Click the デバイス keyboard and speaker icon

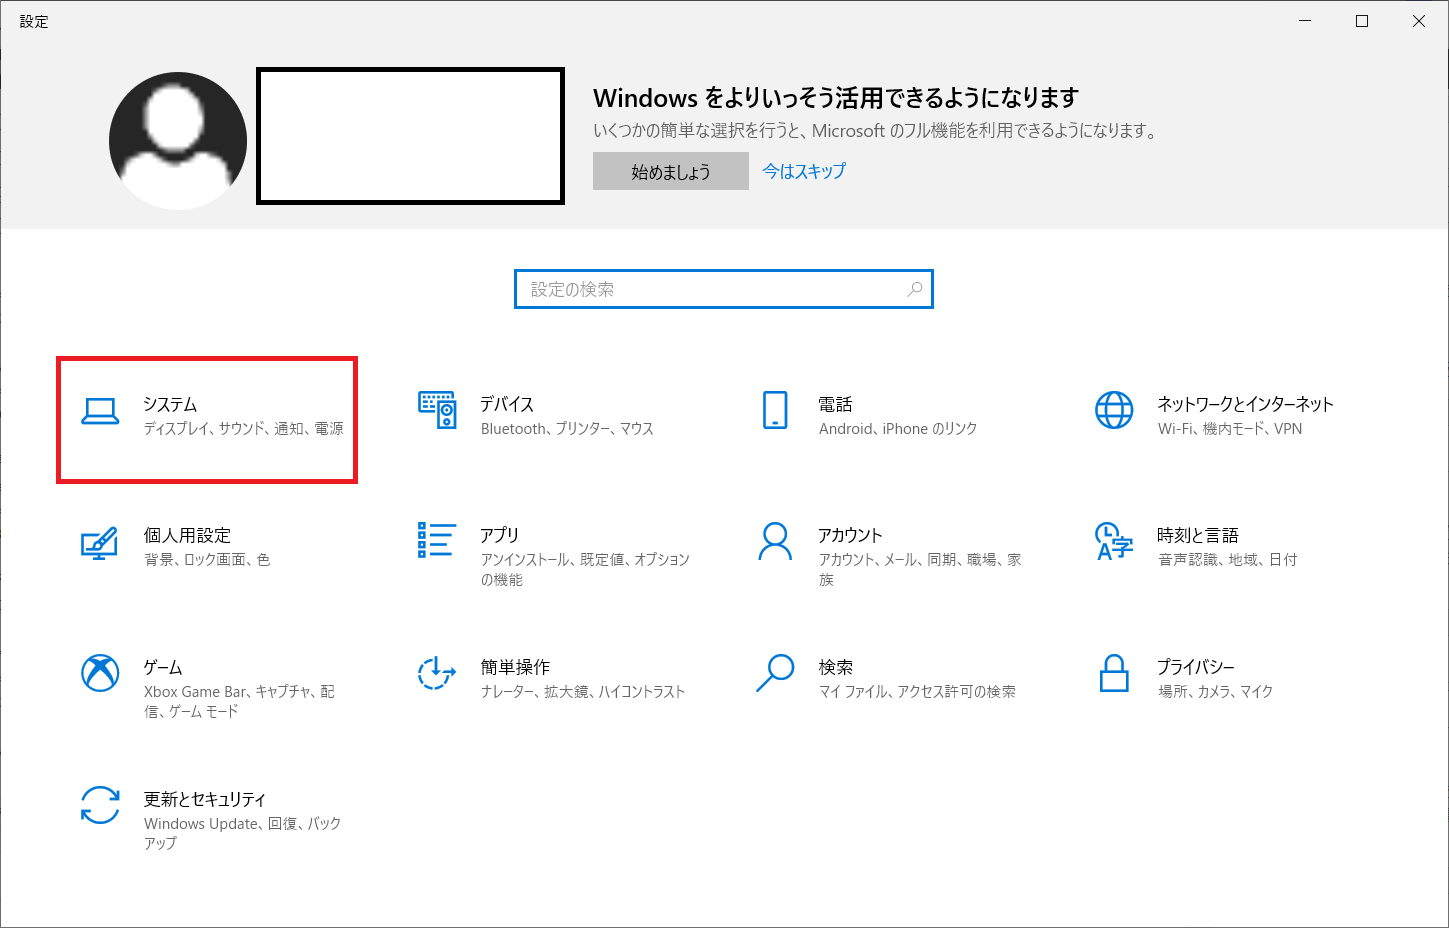(x=437, y=410)
